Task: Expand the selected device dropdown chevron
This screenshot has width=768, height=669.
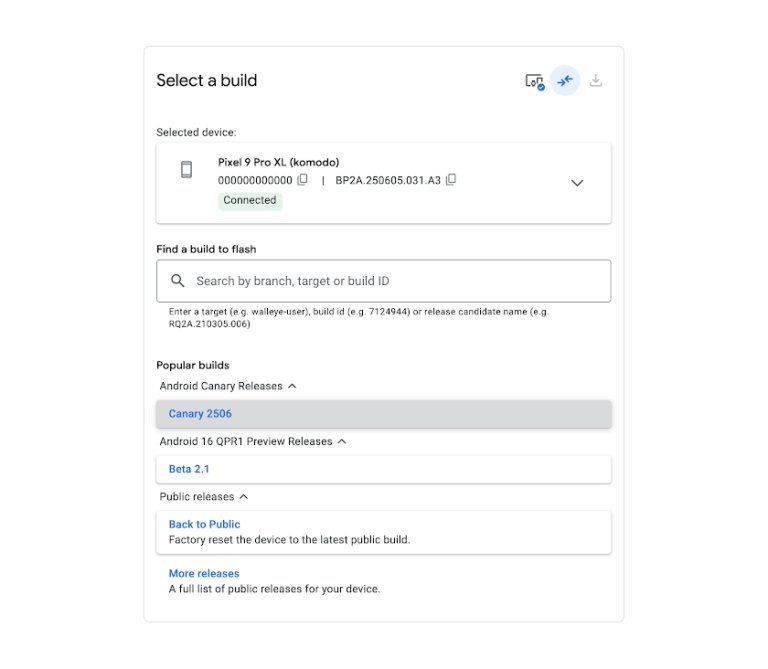Action: [x=577, y=183]
